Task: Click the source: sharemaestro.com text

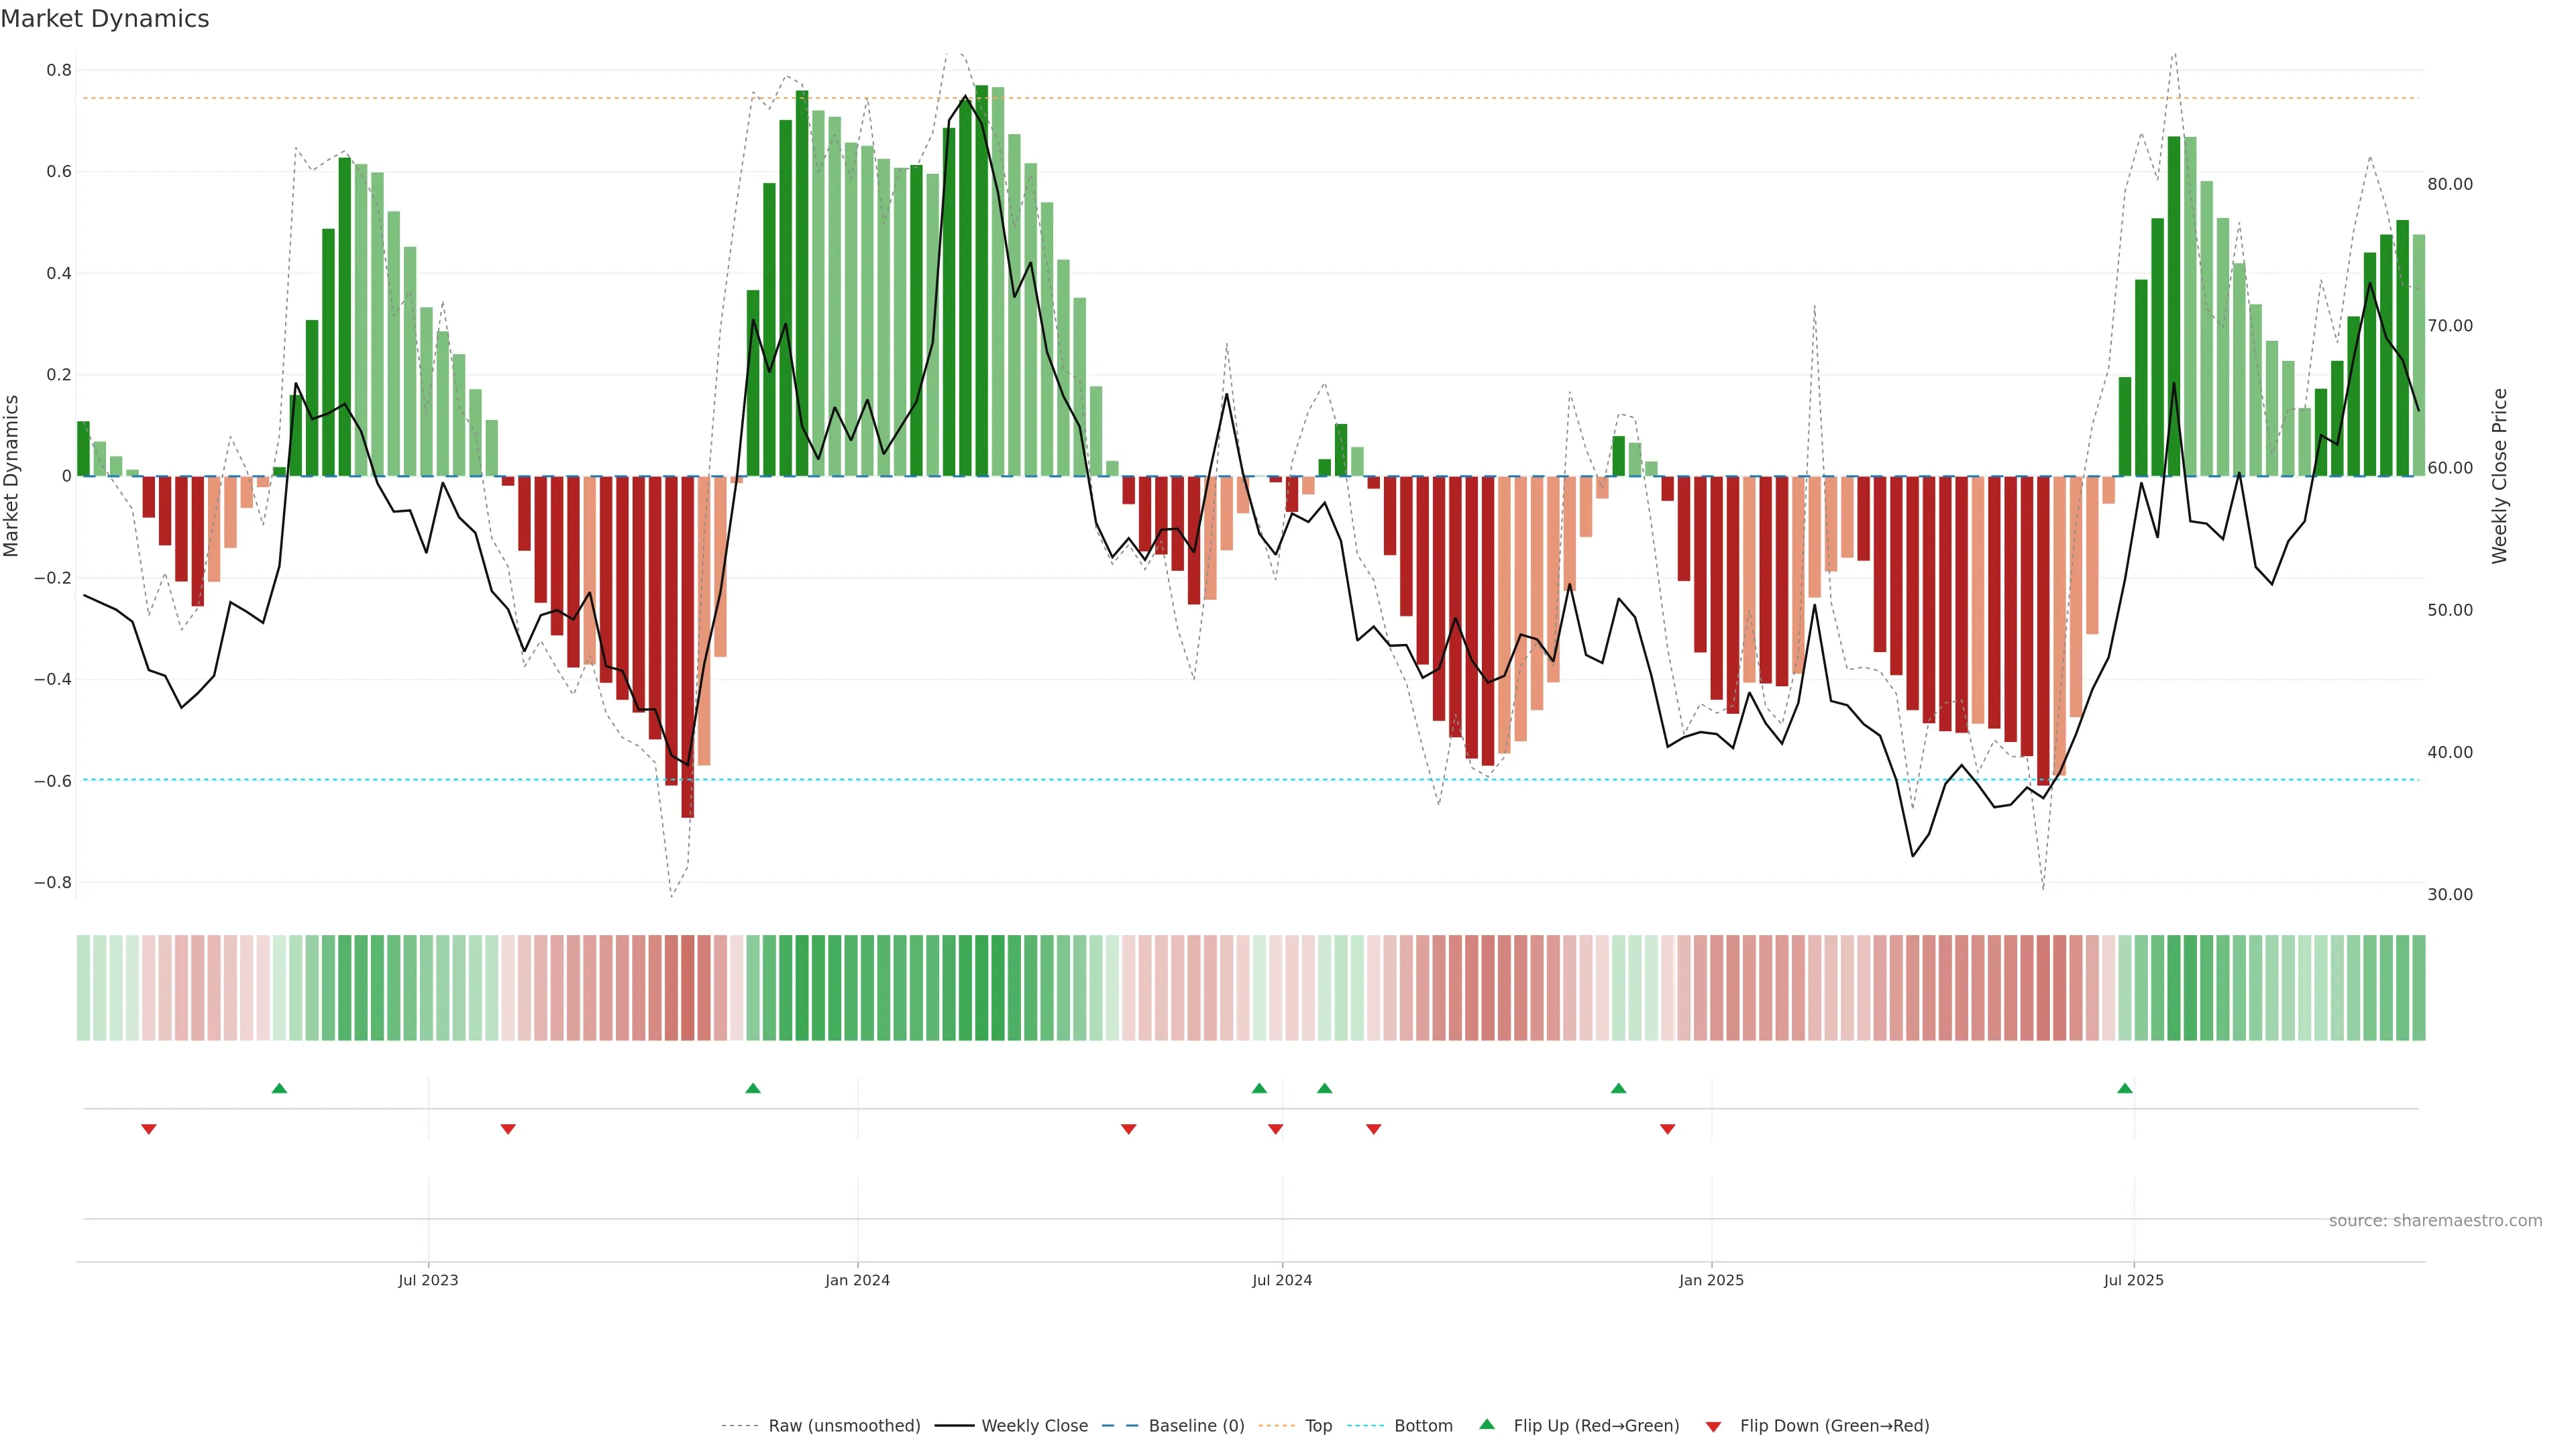Action: (2435, 1221)
